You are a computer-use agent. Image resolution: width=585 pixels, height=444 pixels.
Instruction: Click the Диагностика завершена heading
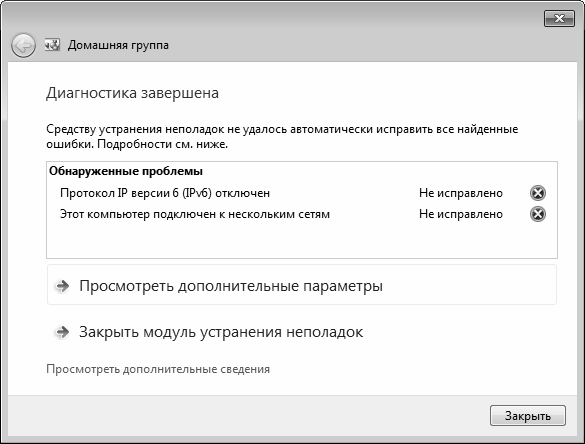point(132,93)
